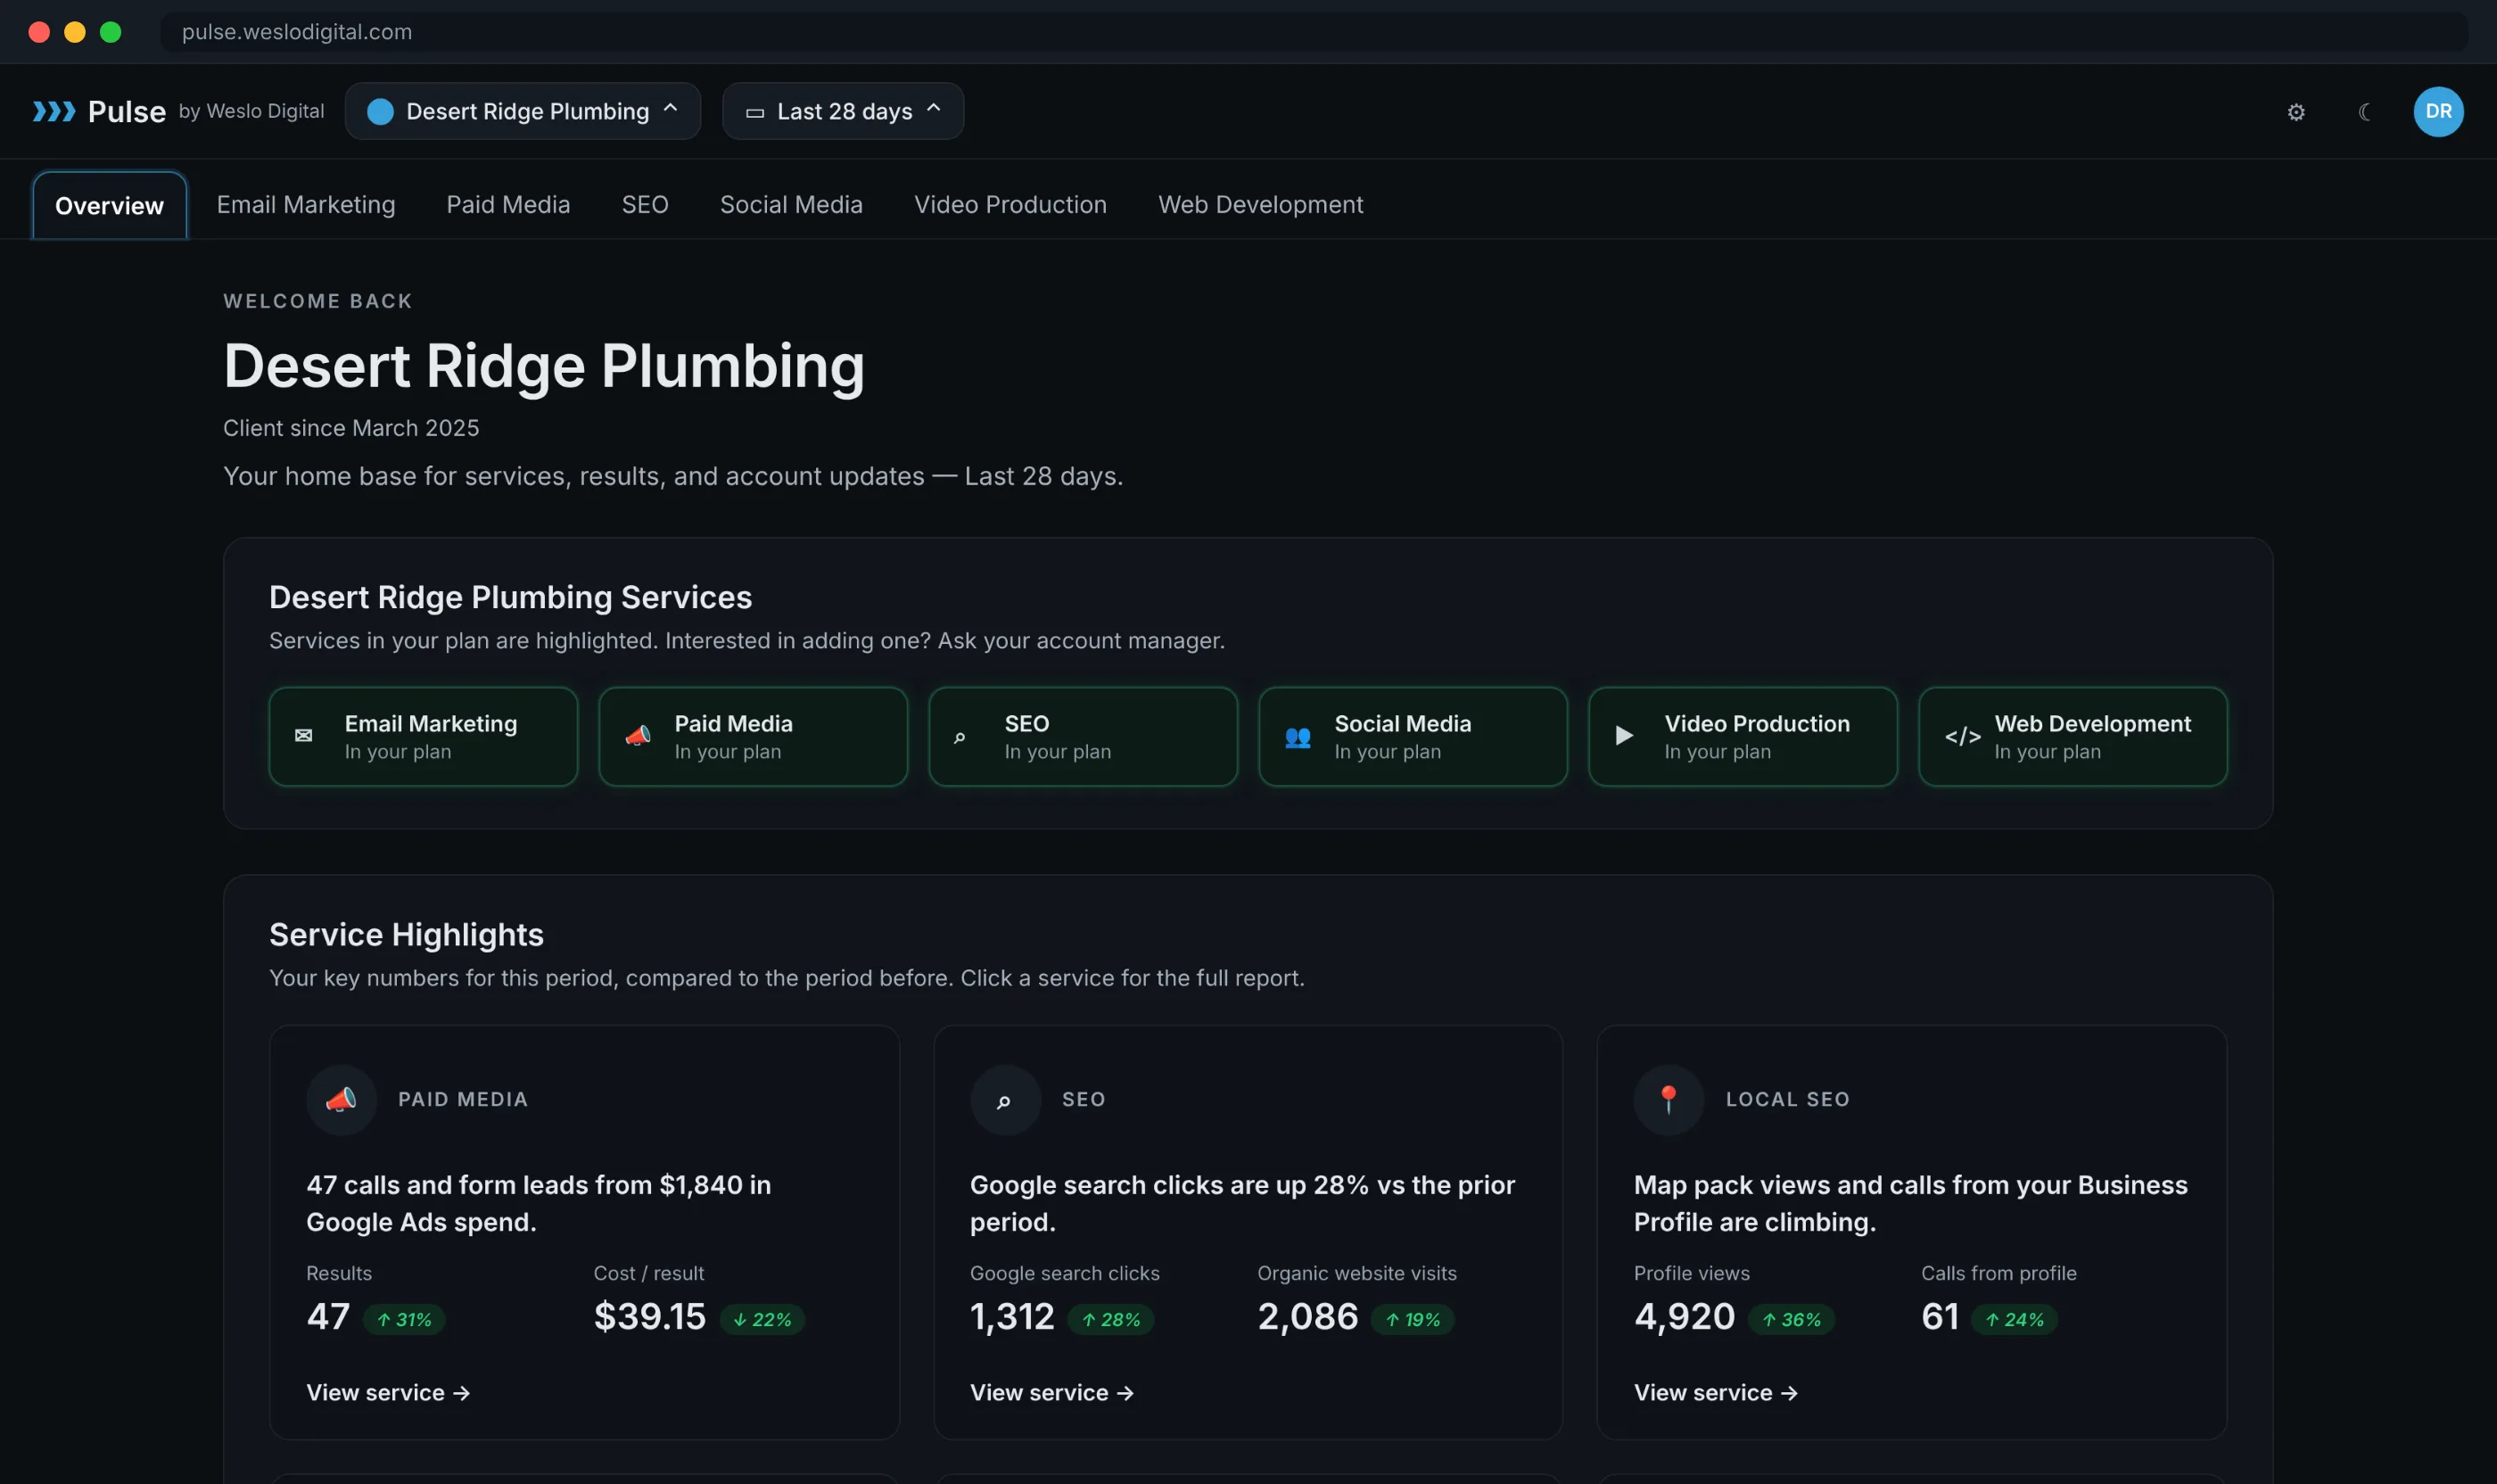2497x1484 pixels.
Task: Click the SEO magnifier icon in services
Action: click(959, 738)
